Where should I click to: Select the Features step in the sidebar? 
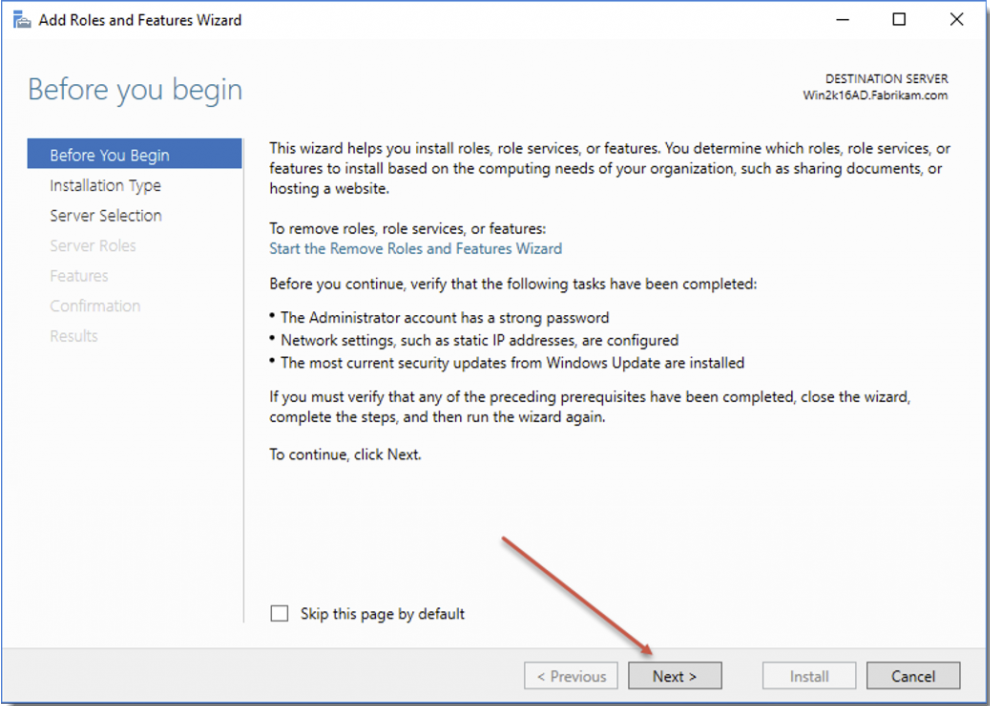pyautogui.click(x=79, y=276)
